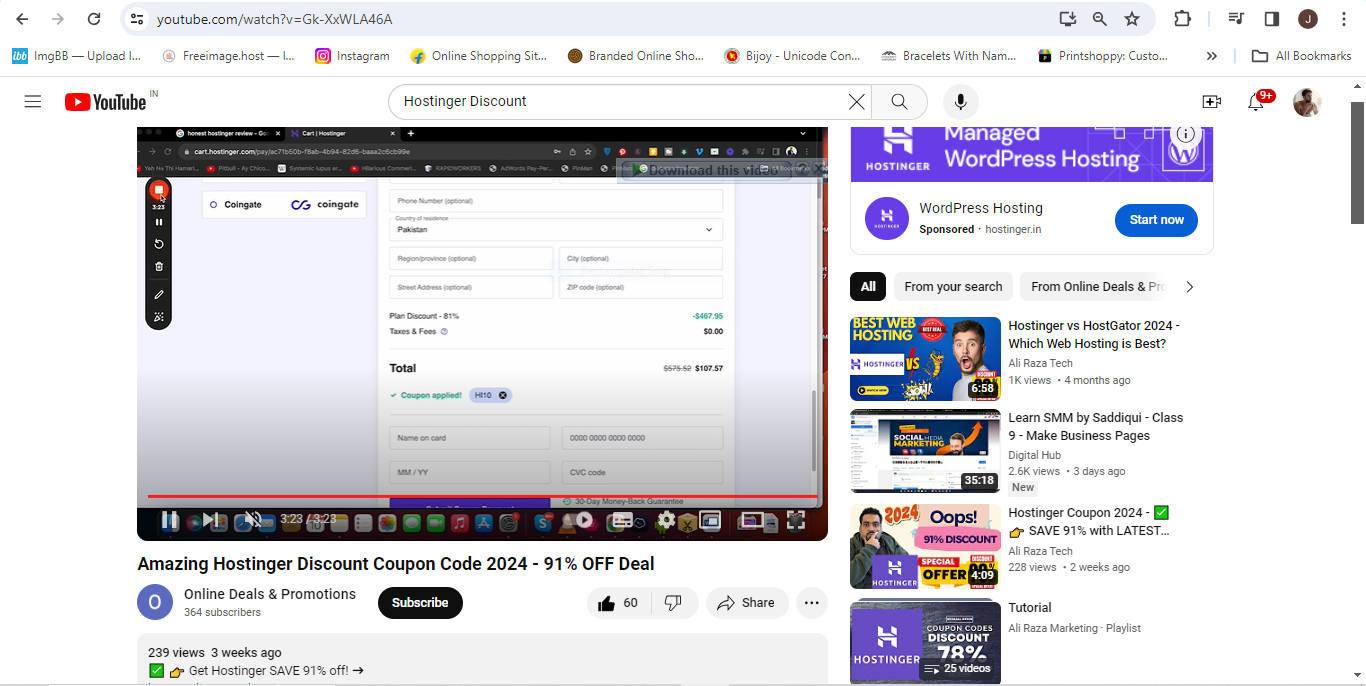
Task: Open Hostinger vs HostGator 2024 thumbnail
Action: 925,359
